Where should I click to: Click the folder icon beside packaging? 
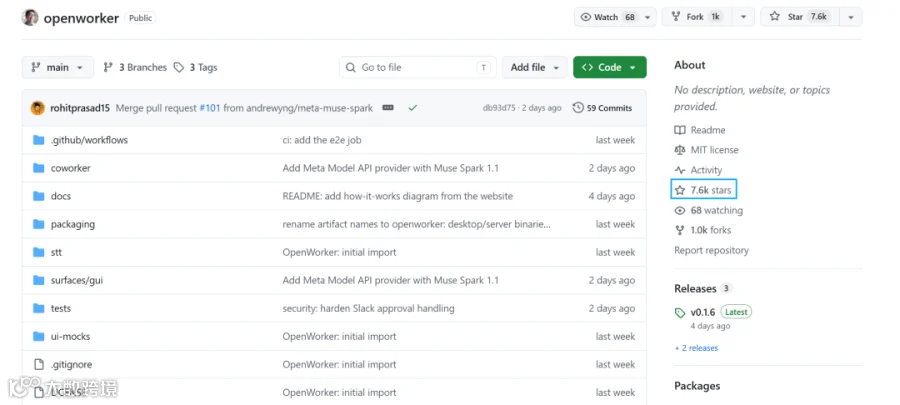38,224
